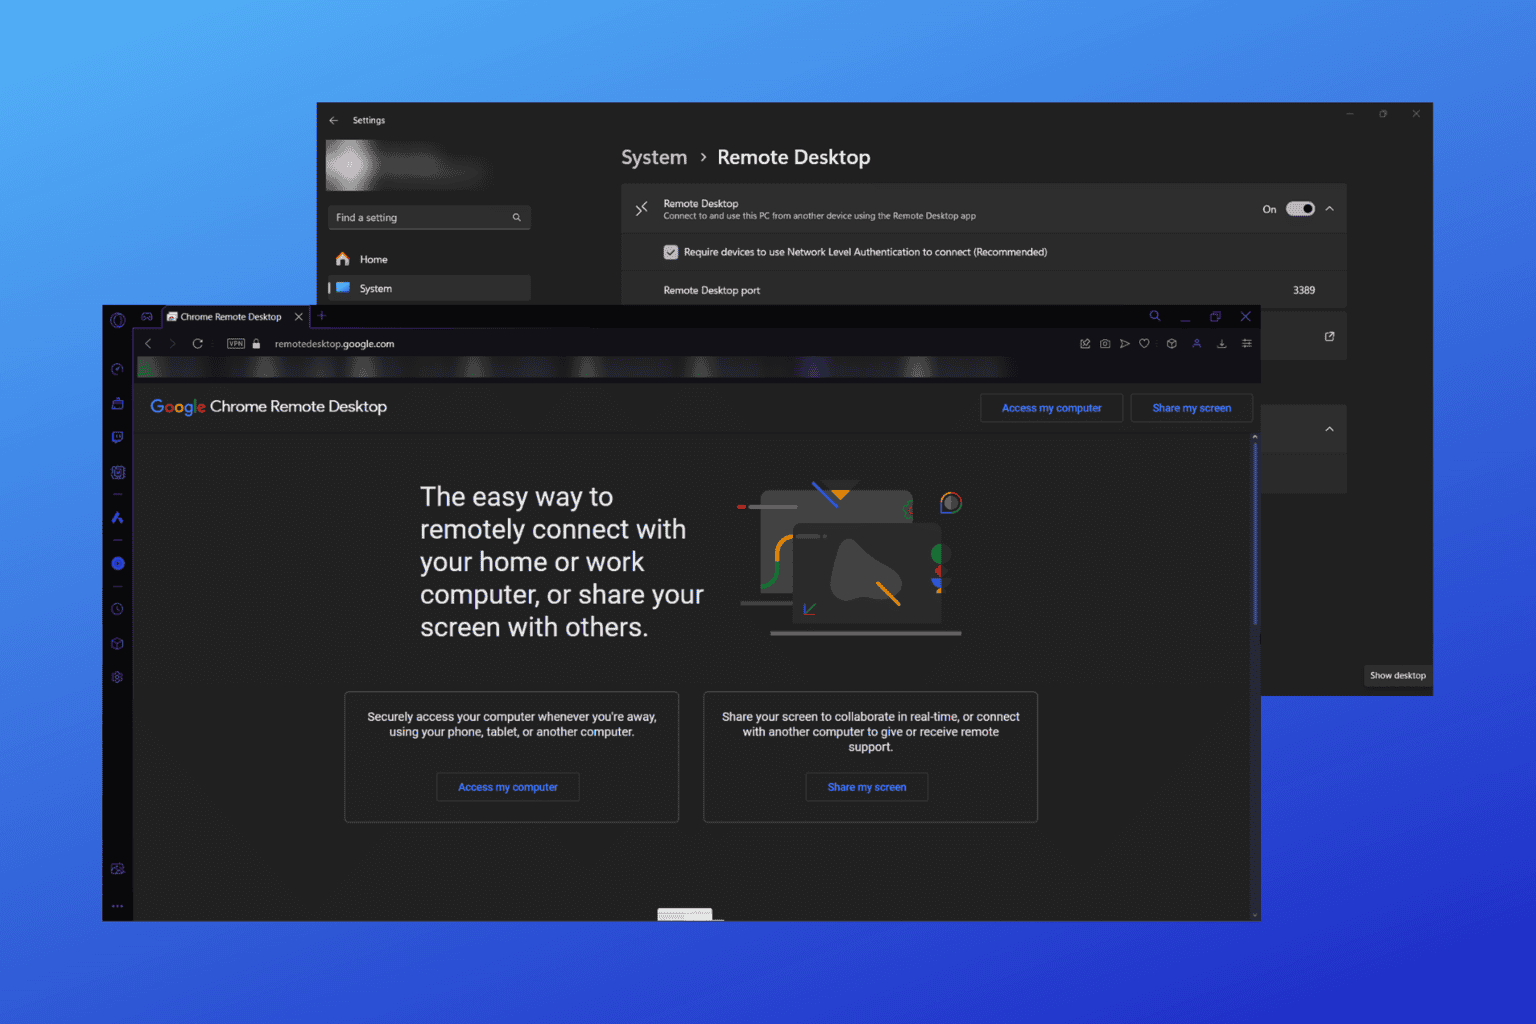Select the Chrome Remote Desktop tab
The height and width of the screenshot is (1024, 1536).
pyautogui.click(x=233, y=317)
